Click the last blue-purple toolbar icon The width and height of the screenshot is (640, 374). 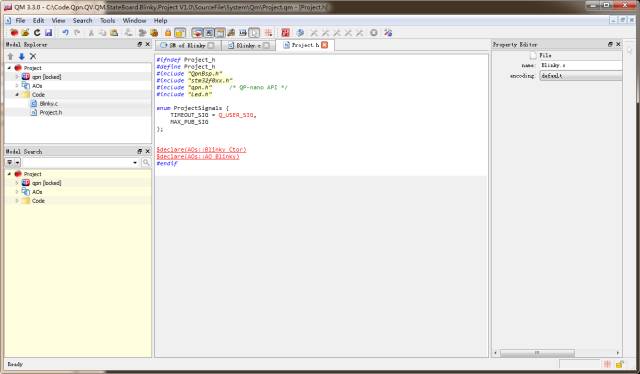click(x=388, y=33)
